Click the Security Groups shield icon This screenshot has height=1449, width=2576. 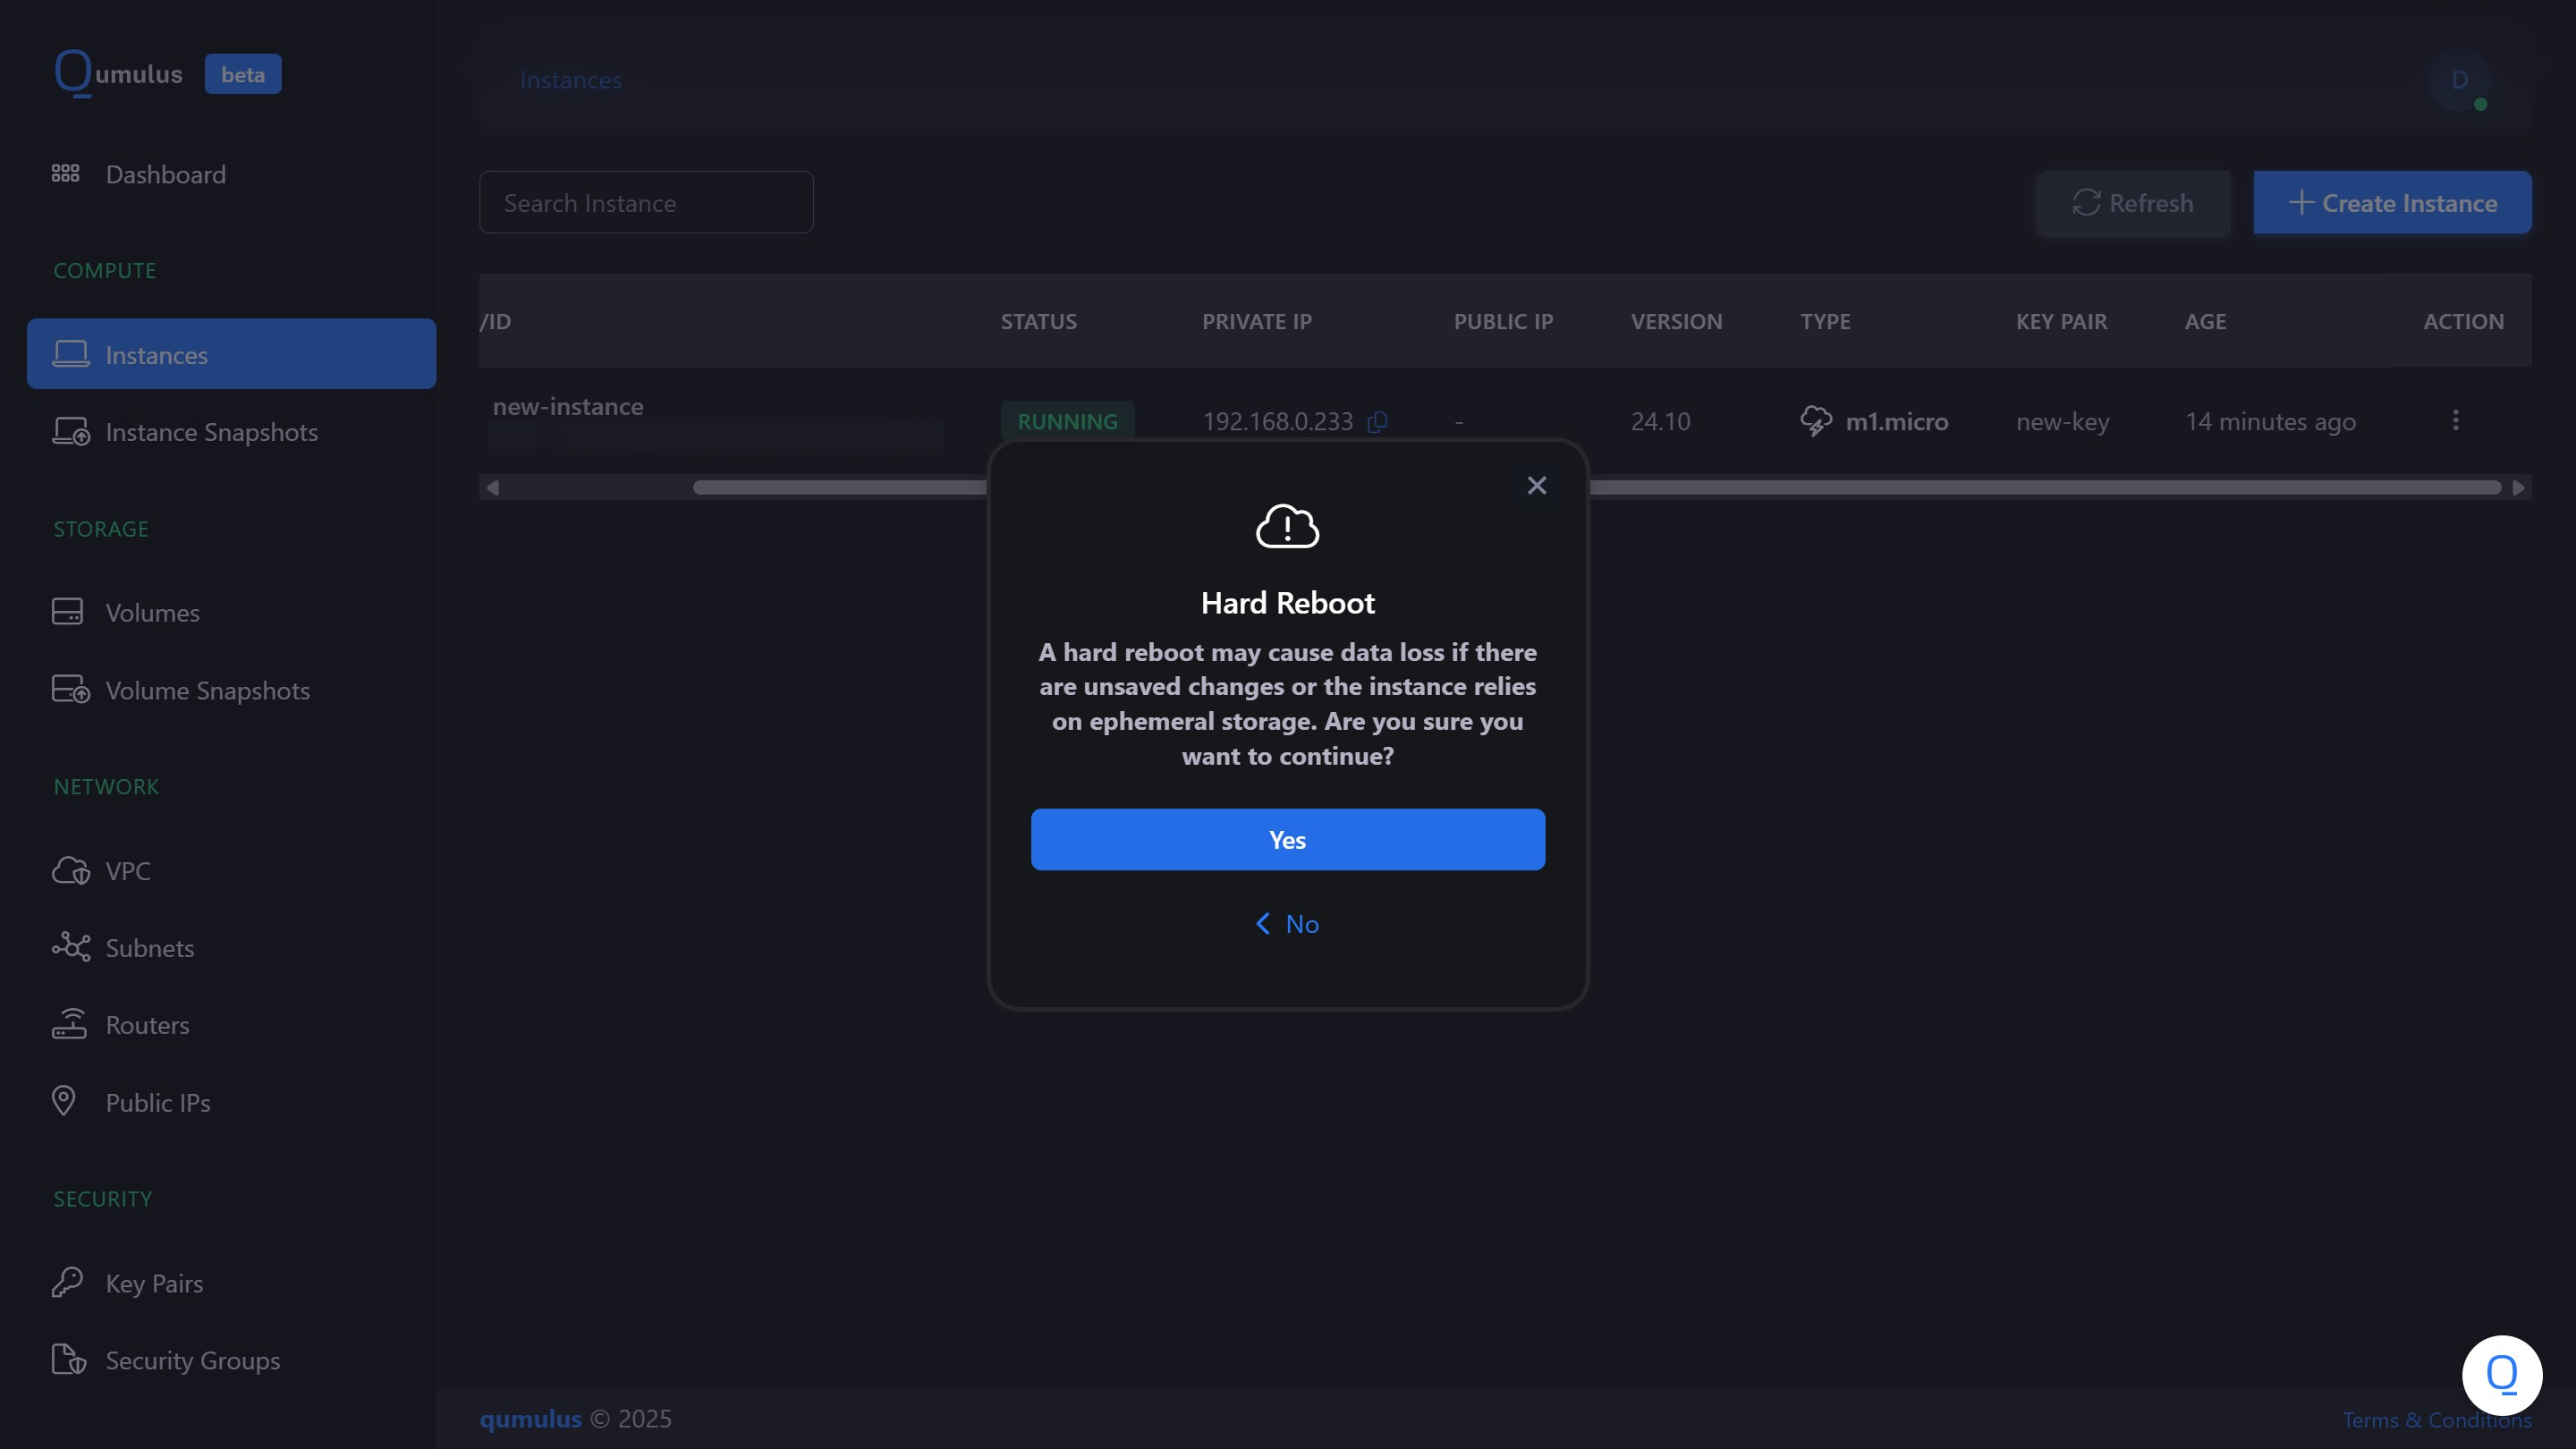click(x=68, y=1359)
